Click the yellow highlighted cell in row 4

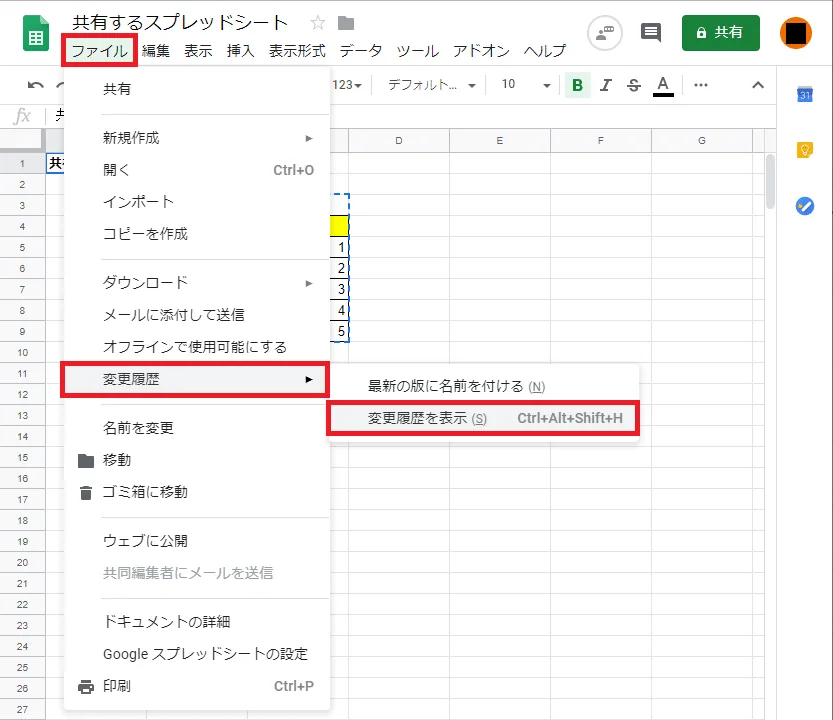coord(339,226)
